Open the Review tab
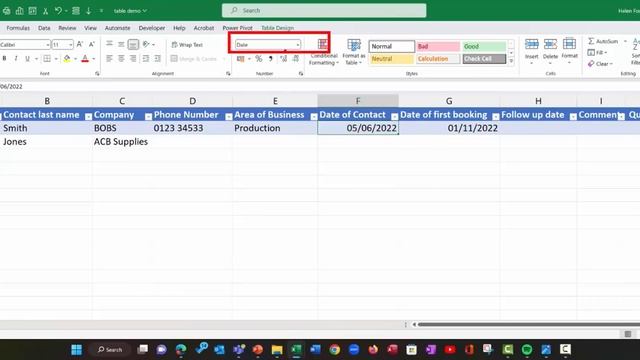Screen dimensions: 640x360 tap(67, 28)
